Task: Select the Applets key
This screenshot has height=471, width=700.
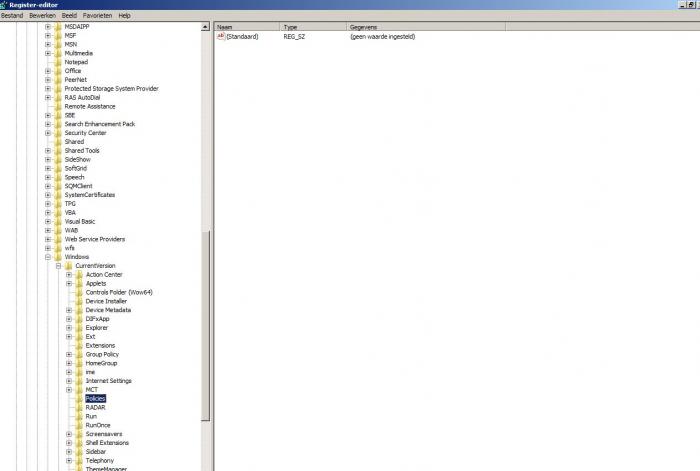Action: [x=96, y=283]
